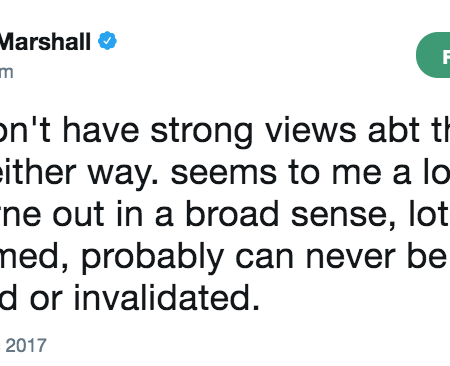Viewport: 450px width, 366px height.
Task: Click the words "out in a" in the tweet
Action: [x=113, y=214]
